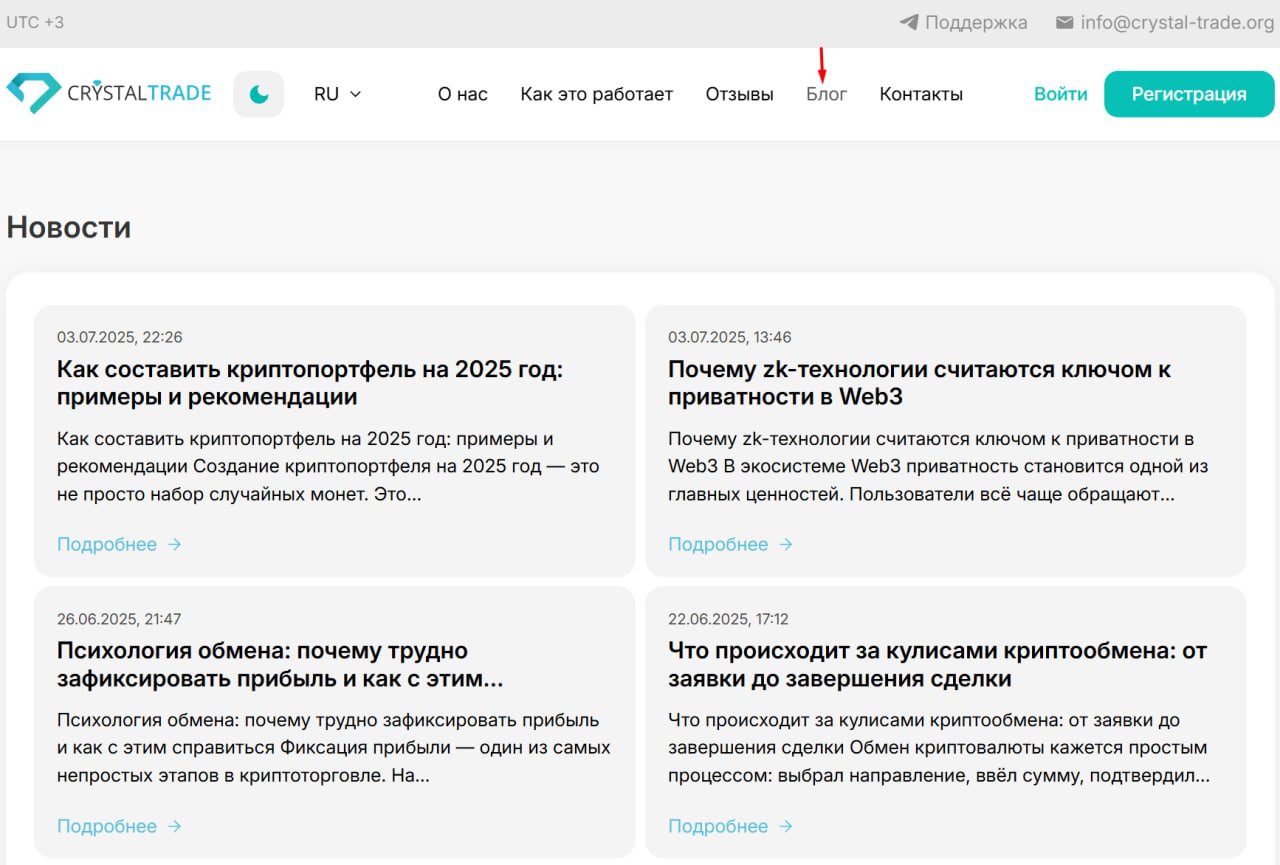Click the info@crystal-trade.org email address
Viewport: 1280px width, 865px height.
click(x=1177, y=22)
